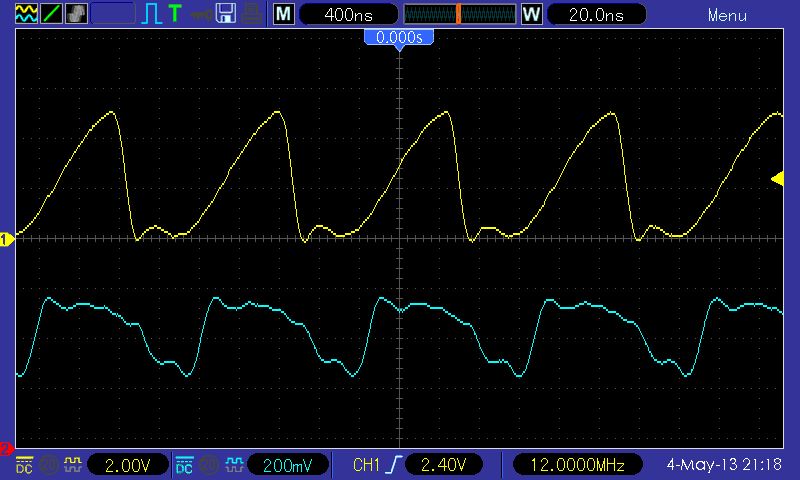800x480 pixels.
Task: Open the Menu button
Action: pos(727,15)
